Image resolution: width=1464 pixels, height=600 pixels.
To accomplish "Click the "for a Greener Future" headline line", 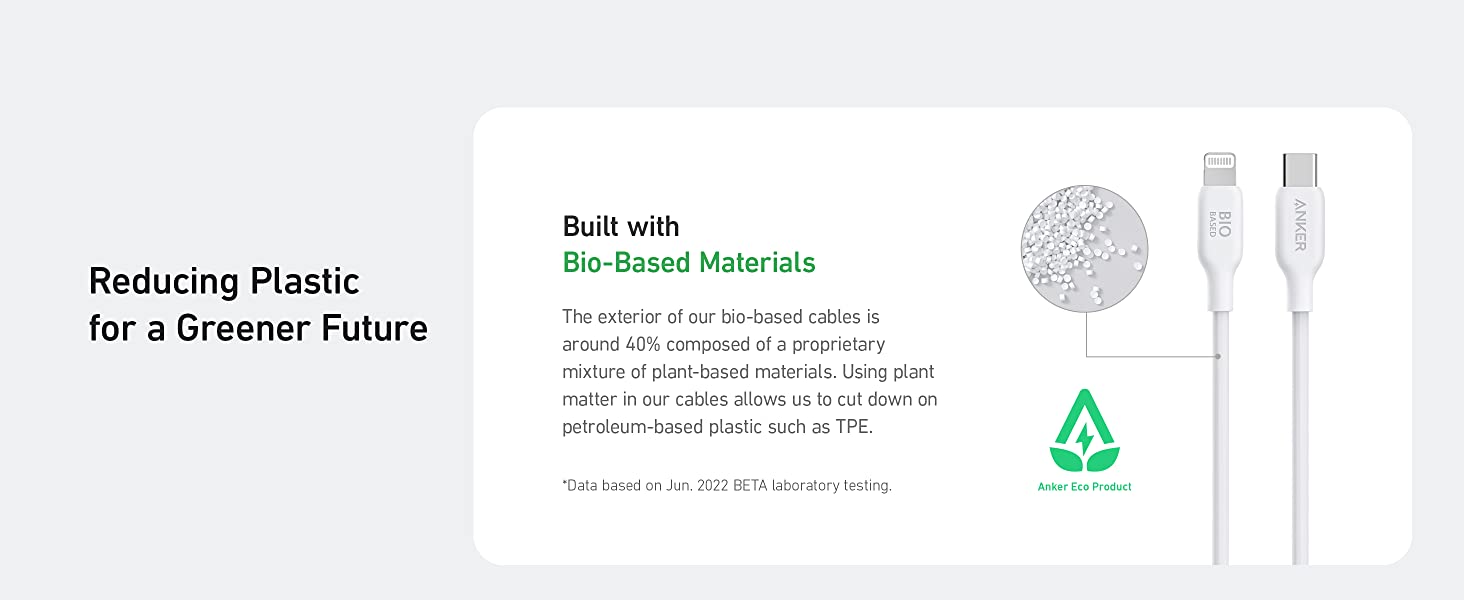I will 258,328.
